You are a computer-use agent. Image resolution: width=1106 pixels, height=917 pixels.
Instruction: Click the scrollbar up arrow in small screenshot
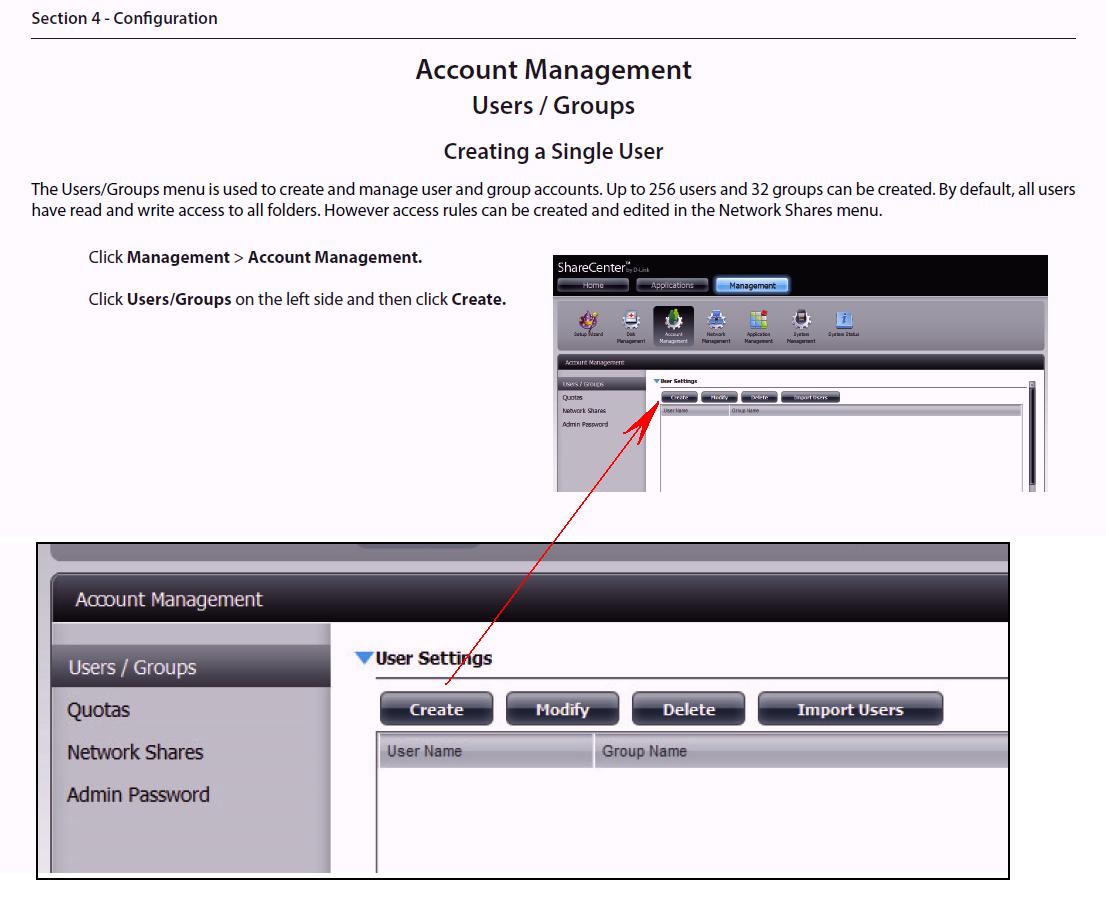coord(1032,385)
